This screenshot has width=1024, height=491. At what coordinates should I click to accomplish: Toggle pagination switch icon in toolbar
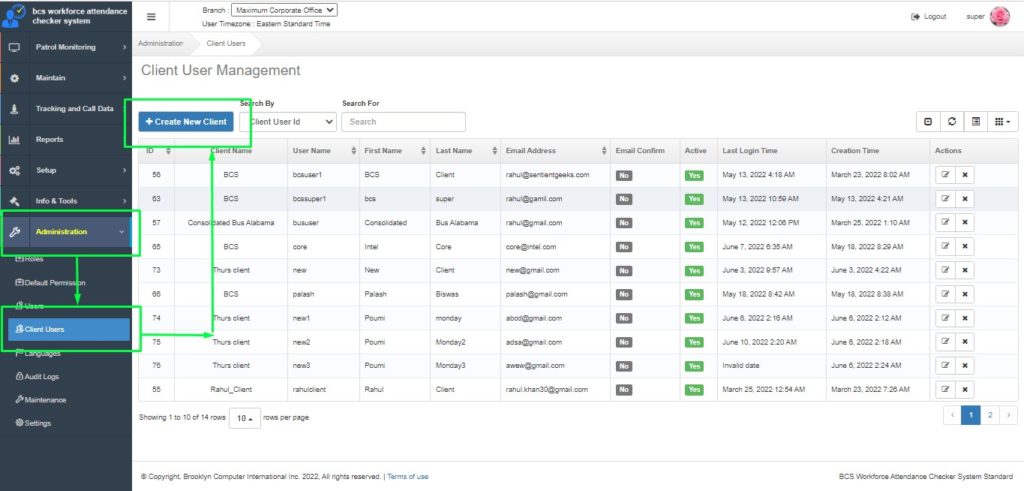928,121
